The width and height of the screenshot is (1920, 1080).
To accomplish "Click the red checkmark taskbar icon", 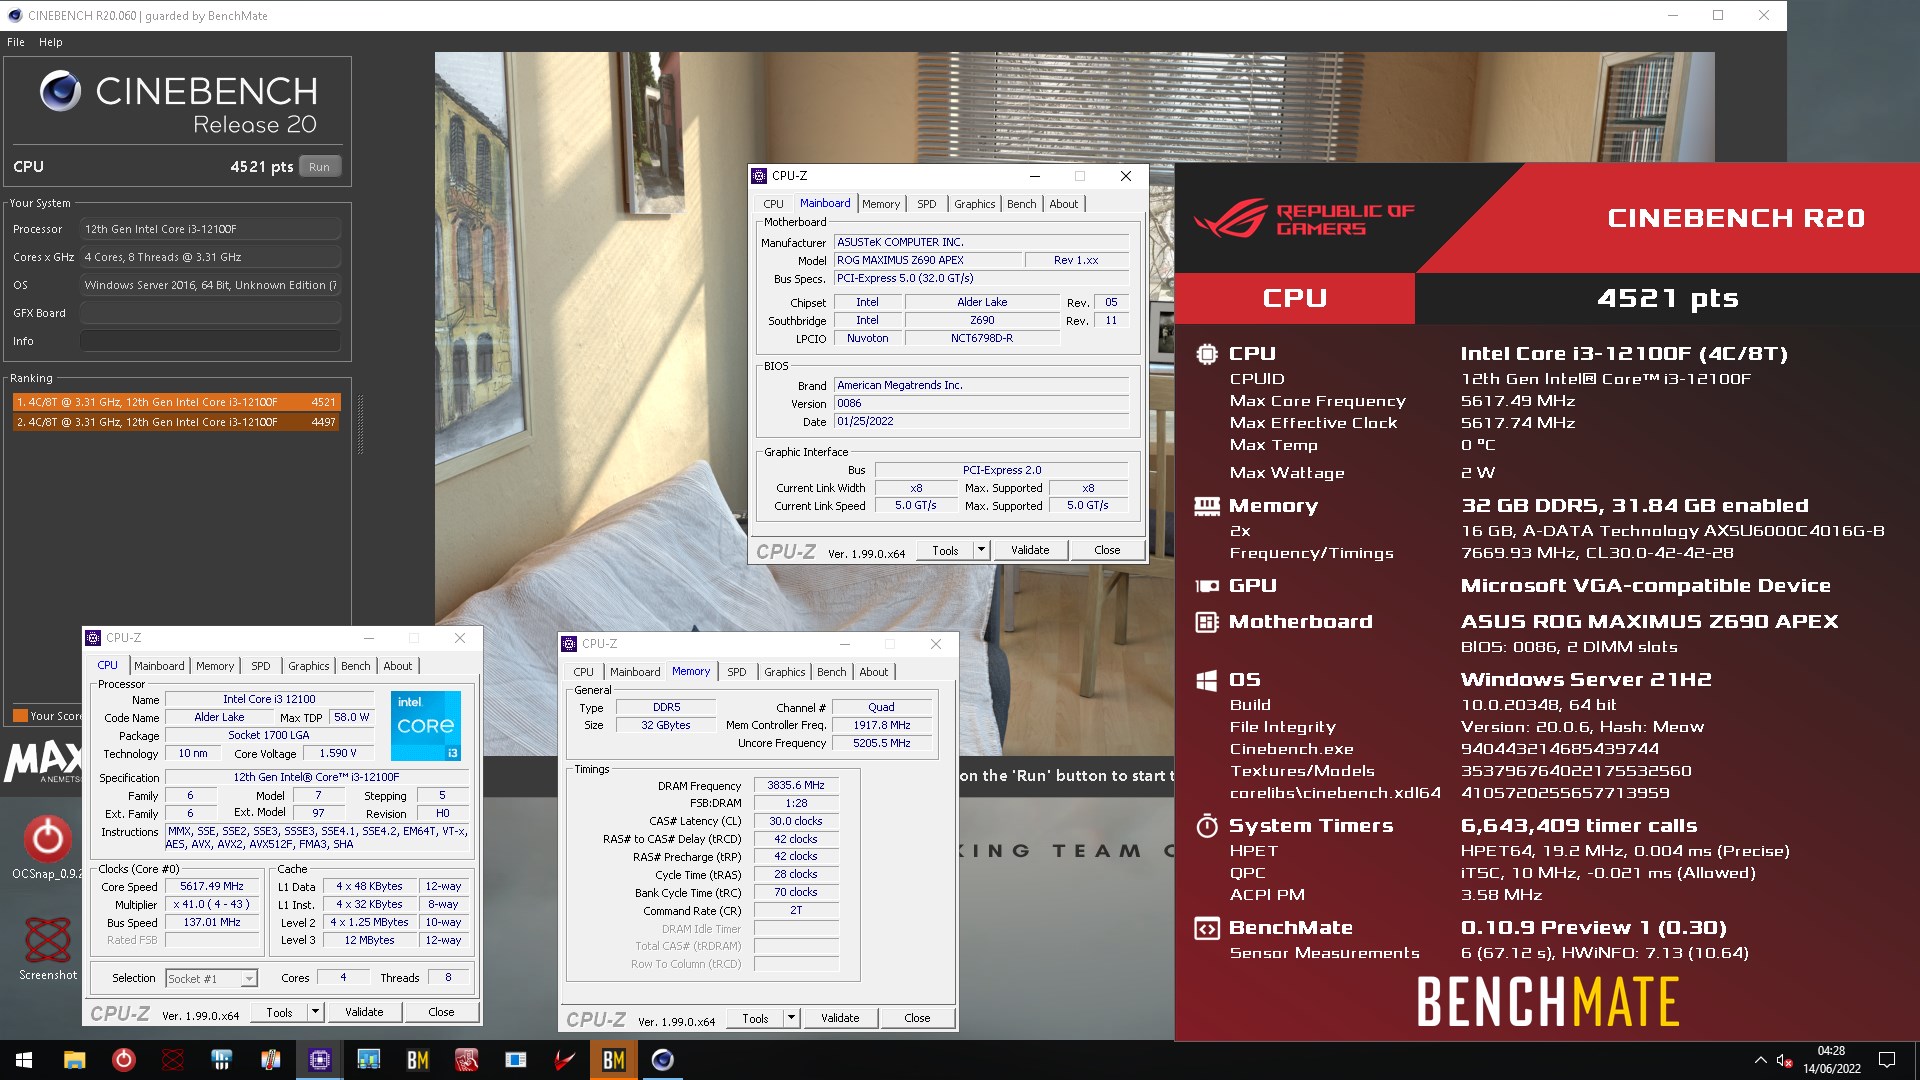I will point(564,1060).
